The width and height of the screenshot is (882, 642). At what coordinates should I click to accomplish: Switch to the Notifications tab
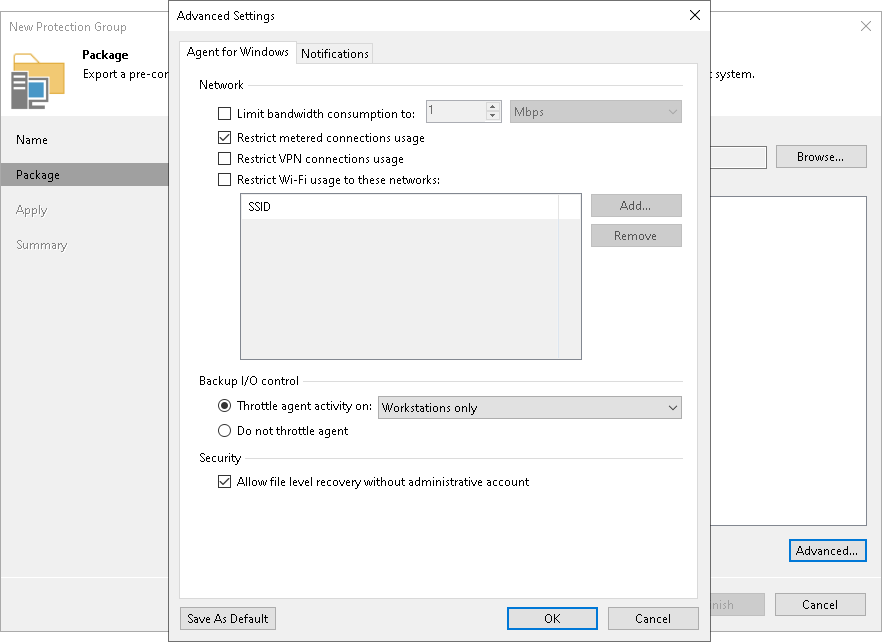coord(334,53)
